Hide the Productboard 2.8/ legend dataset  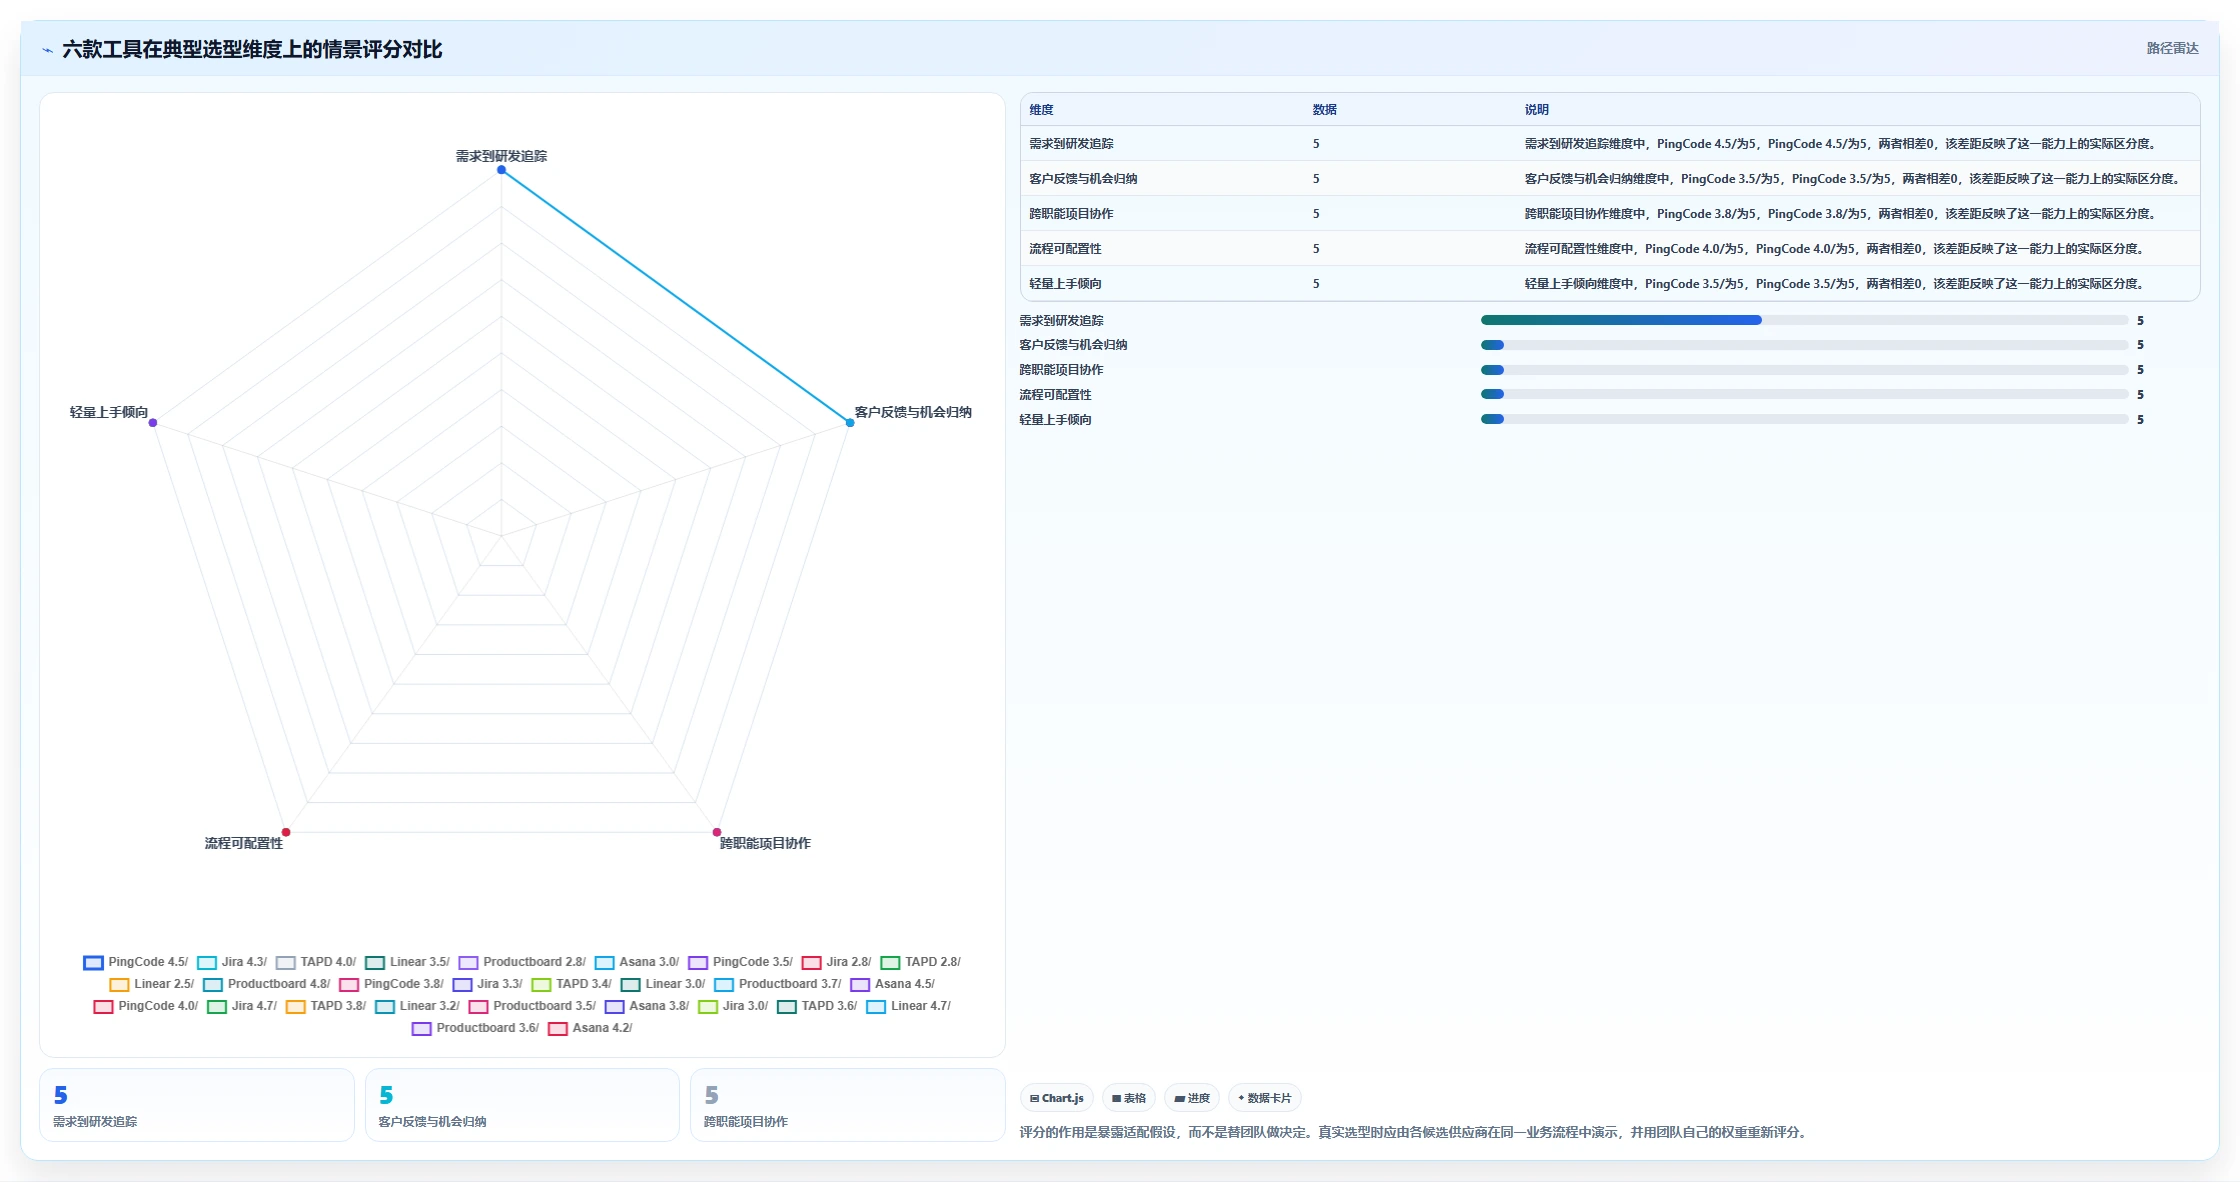tap(522, 962)
